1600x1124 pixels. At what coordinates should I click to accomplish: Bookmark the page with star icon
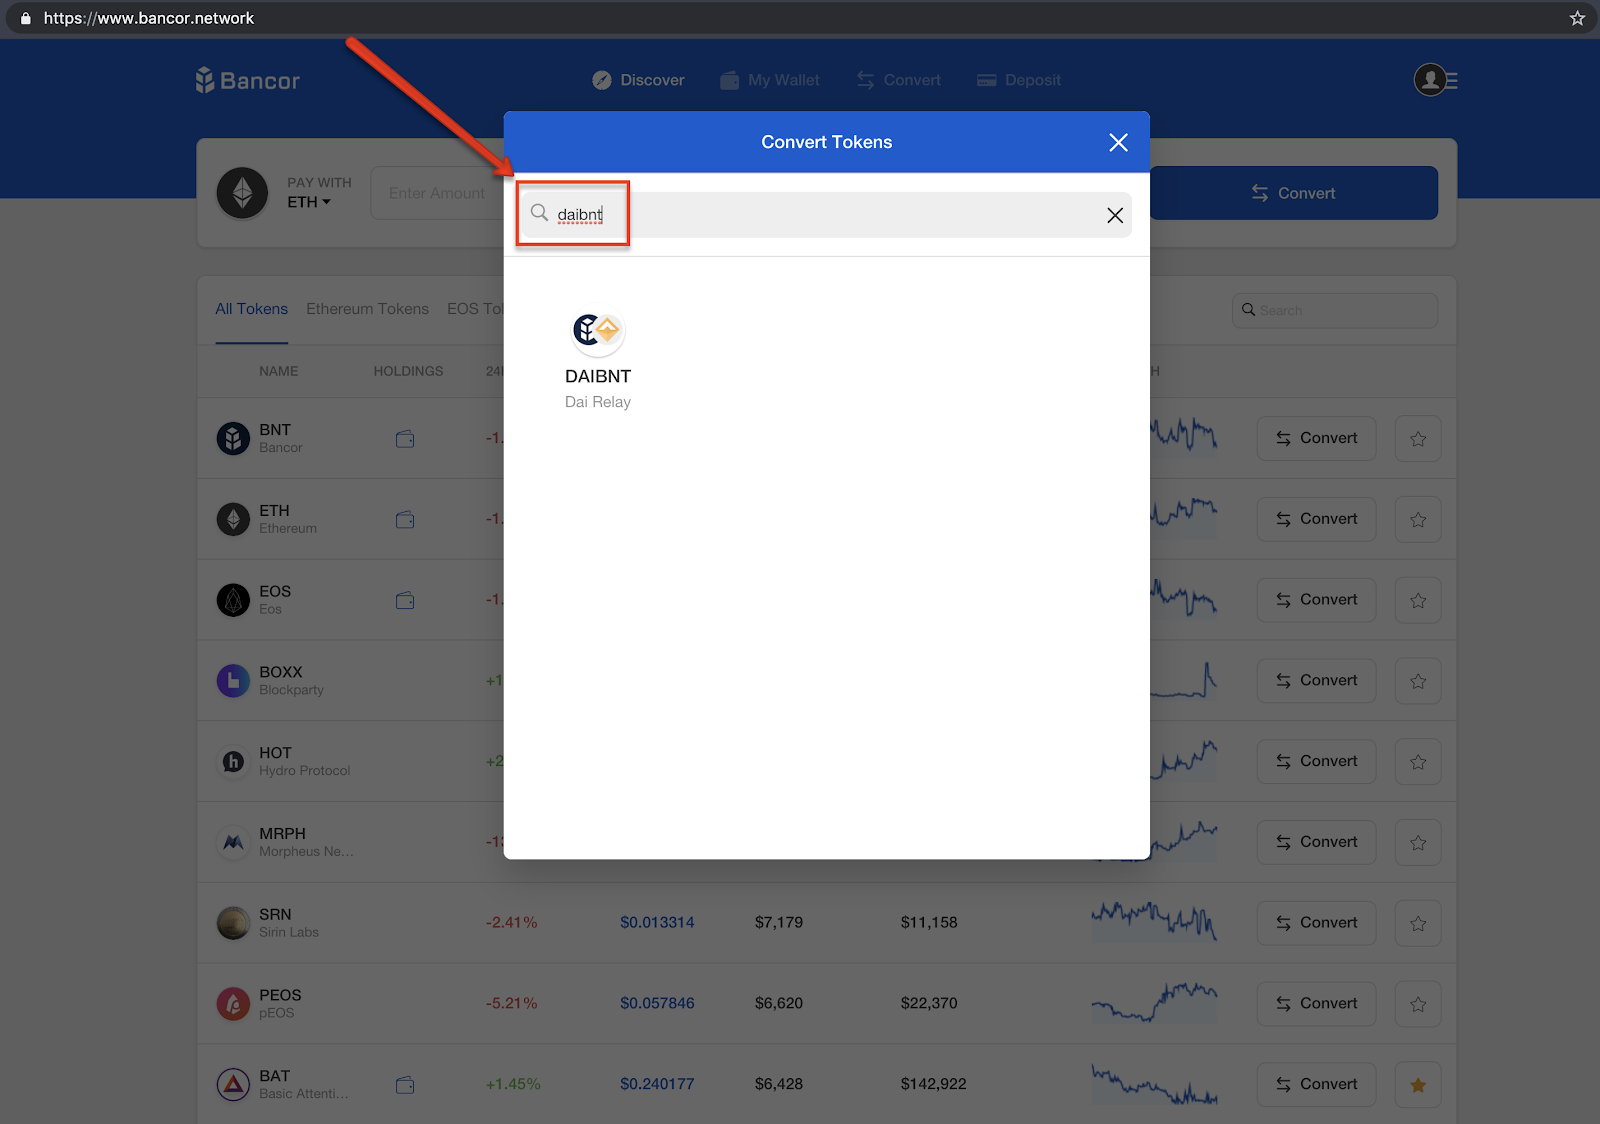pyautogui.click(x=1577, y=18)
